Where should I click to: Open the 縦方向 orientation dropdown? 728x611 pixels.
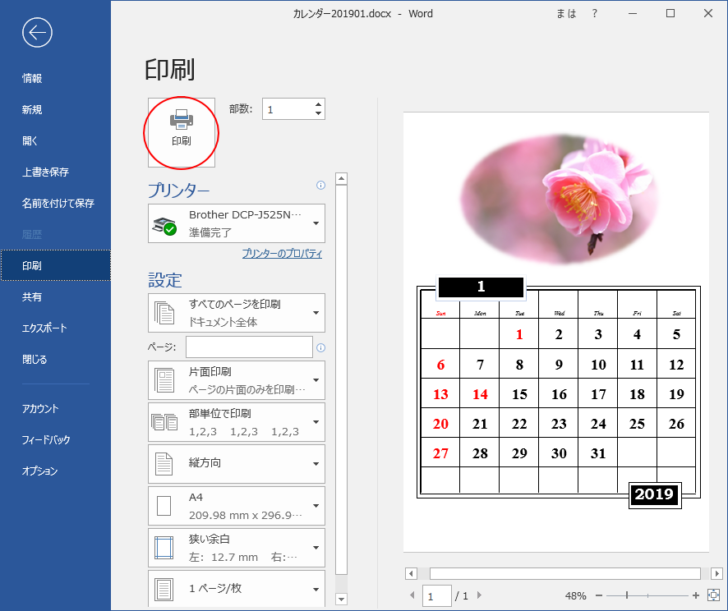pos(236,464)
